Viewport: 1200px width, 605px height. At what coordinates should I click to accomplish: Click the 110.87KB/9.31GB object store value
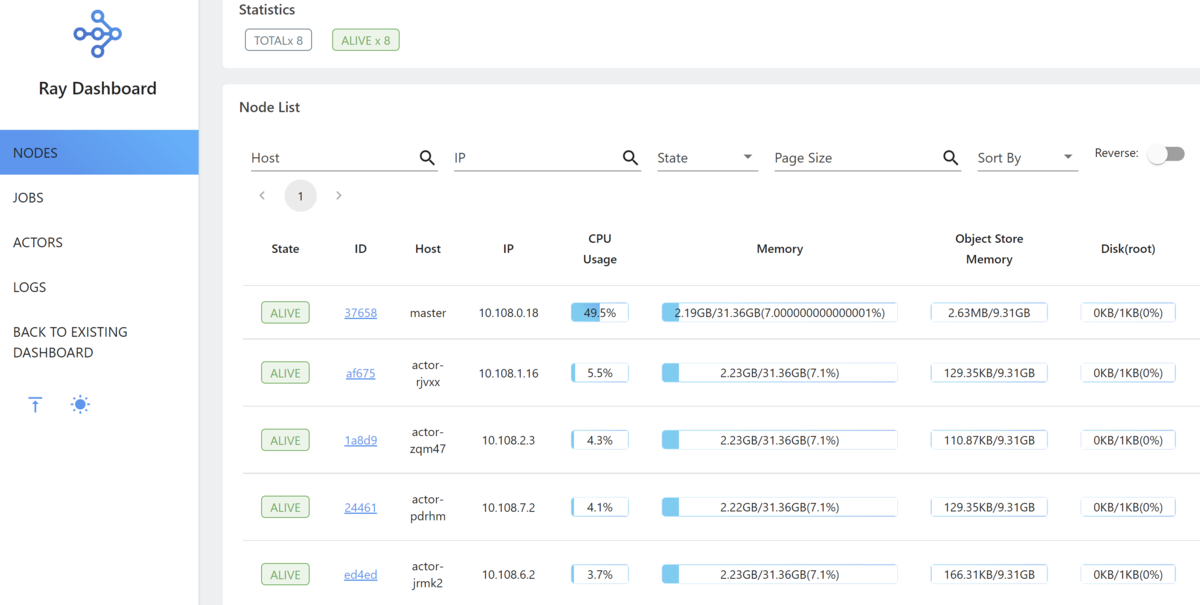989,440
